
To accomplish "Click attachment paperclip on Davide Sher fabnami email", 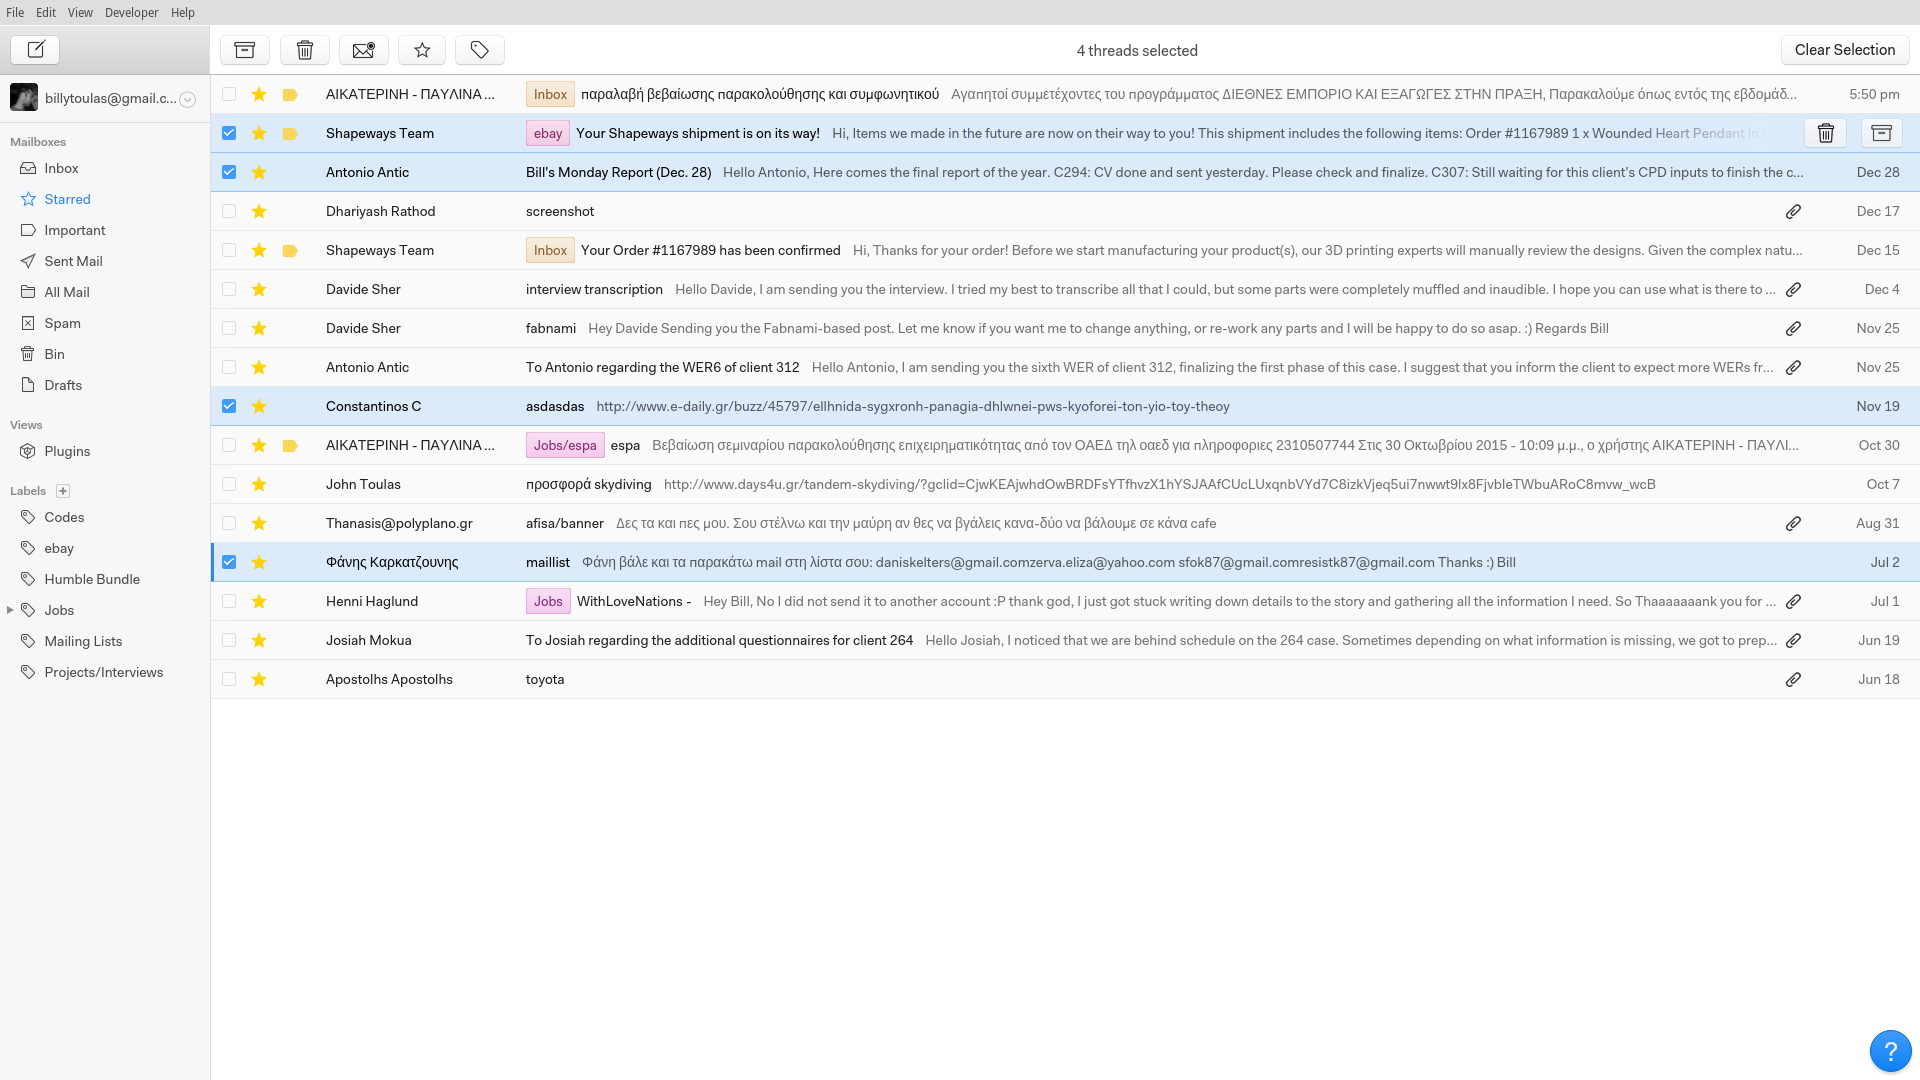I will tap(1793, 328).
